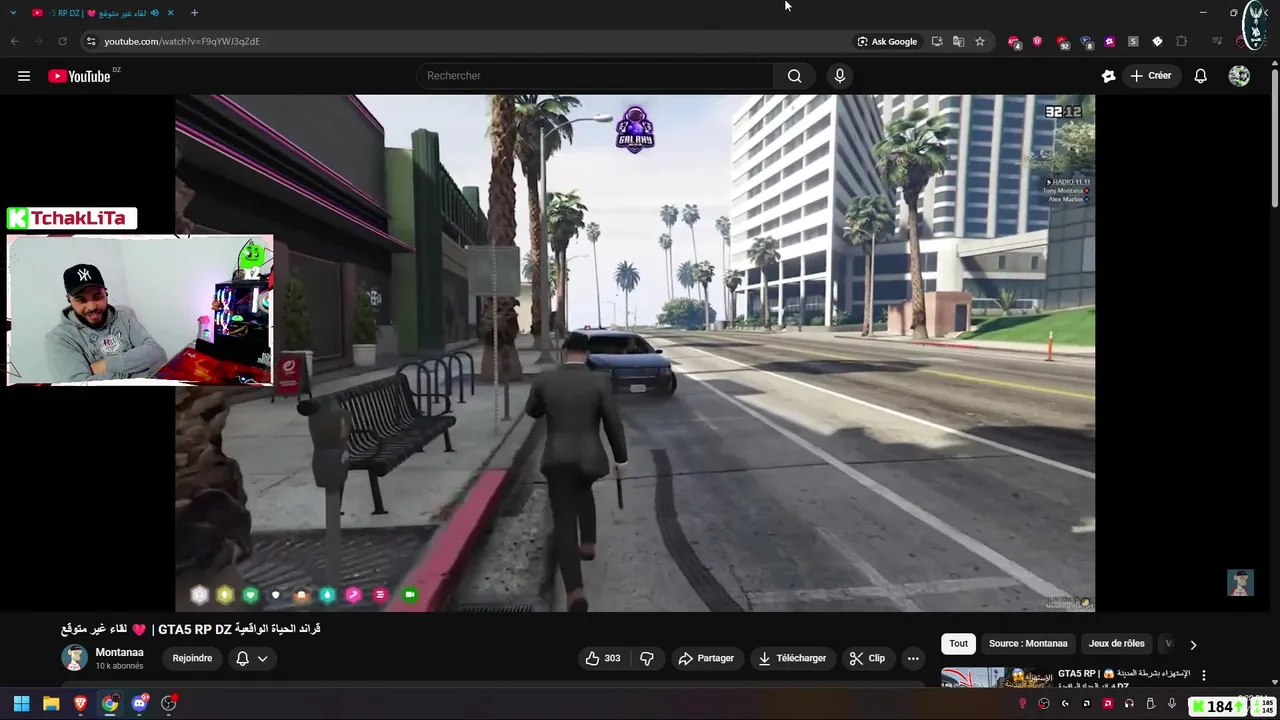Click the translate page icon
Image resolution: width=1280 pixels, height=720 pixels.
(958, 41)
